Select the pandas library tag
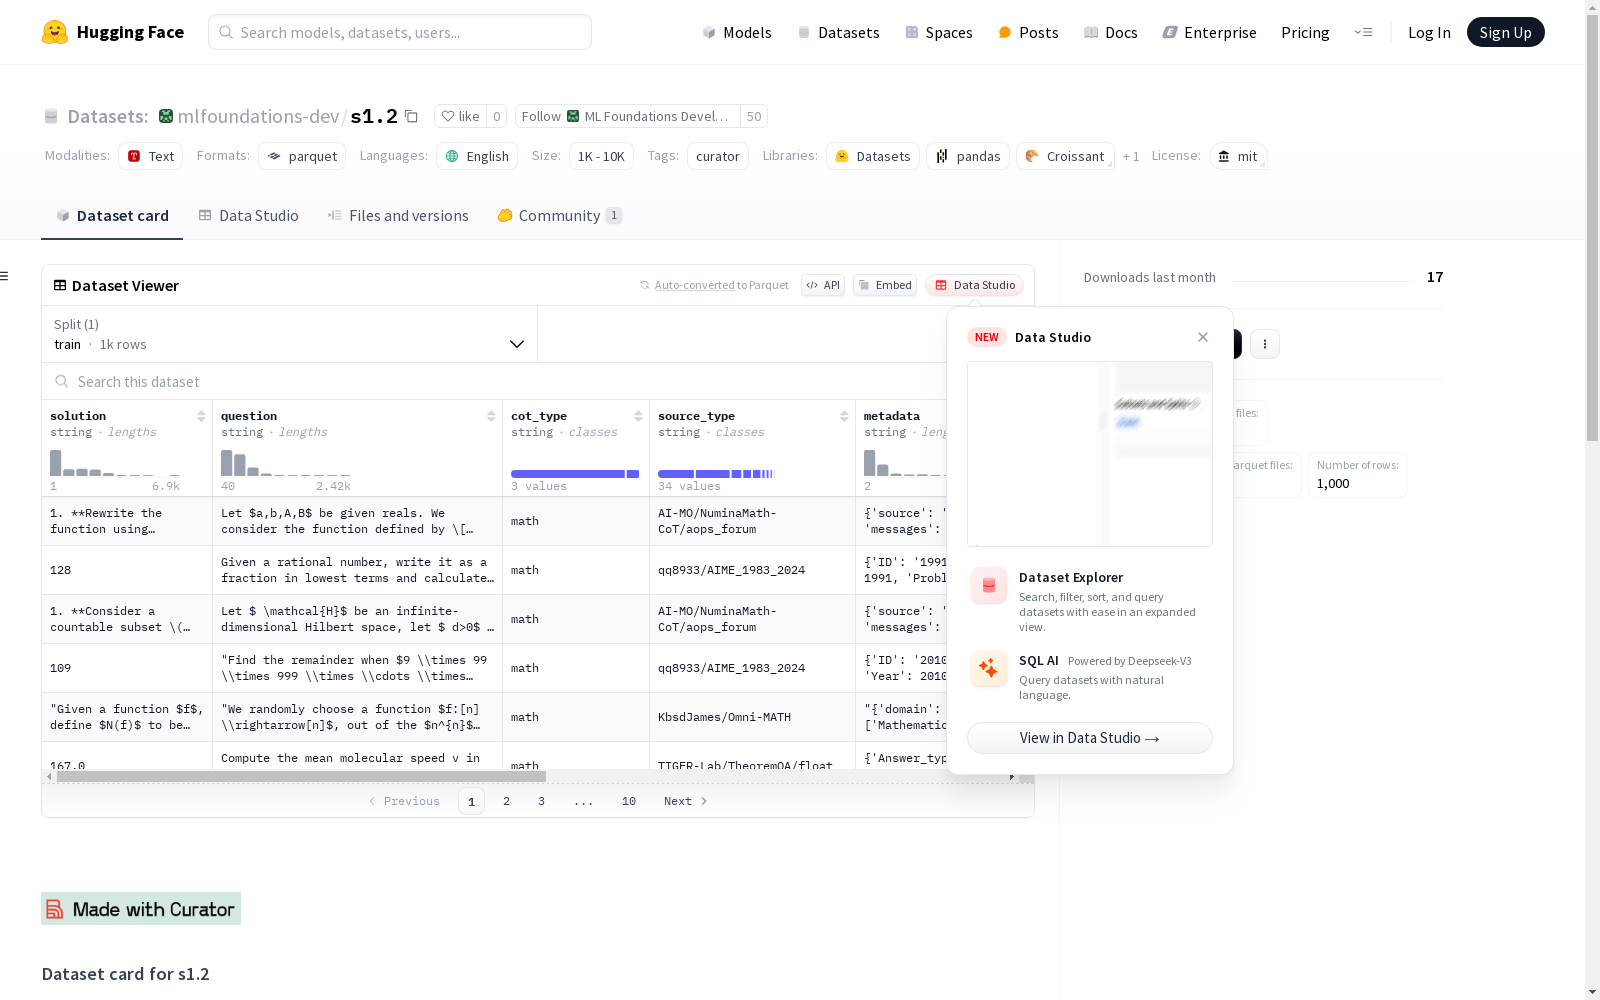 pos(968,156)
